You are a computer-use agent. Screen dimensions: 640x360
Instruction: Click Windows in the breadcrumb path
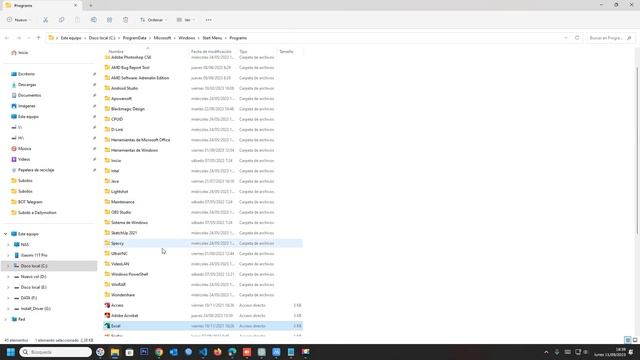[187, 38]
